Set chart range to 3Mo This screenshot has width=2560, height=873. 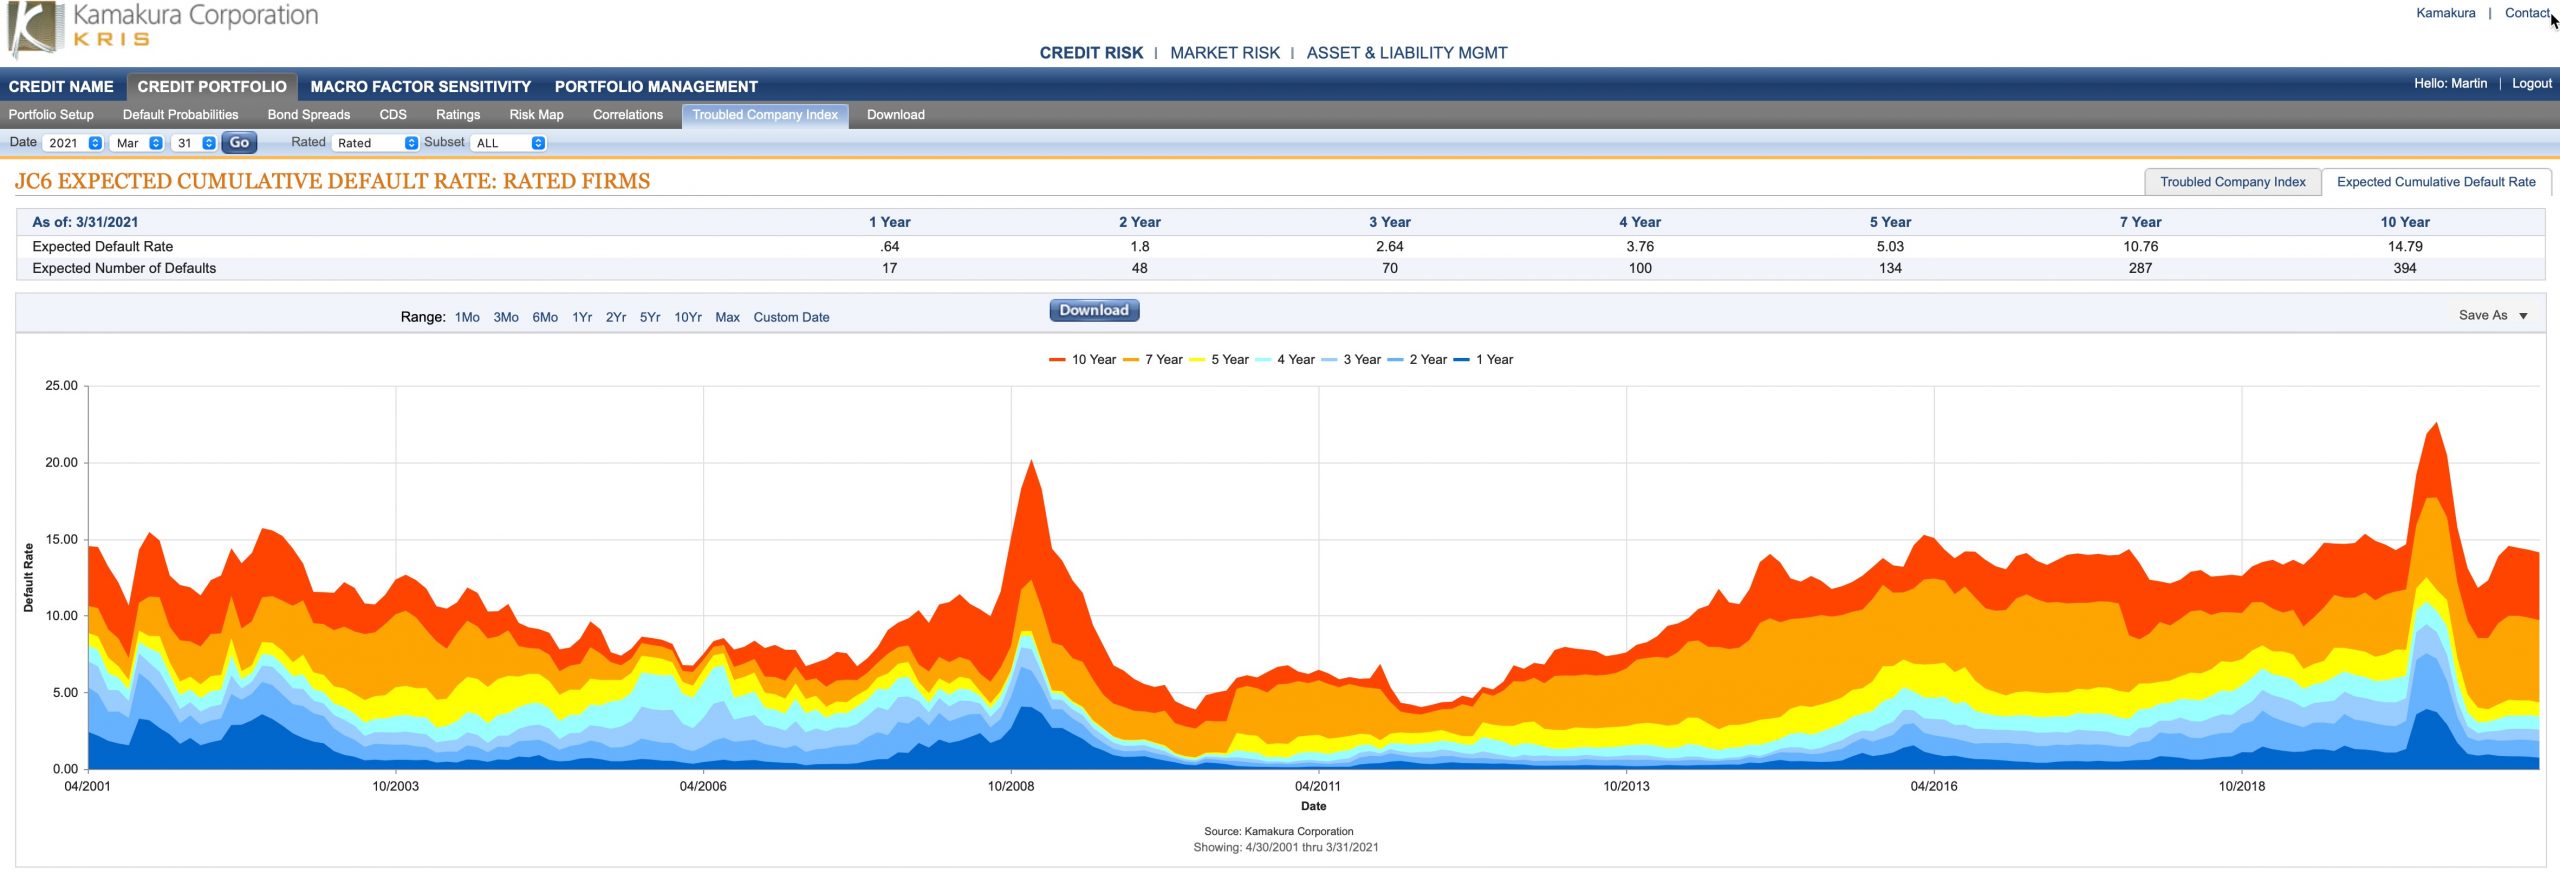[506, 317]
